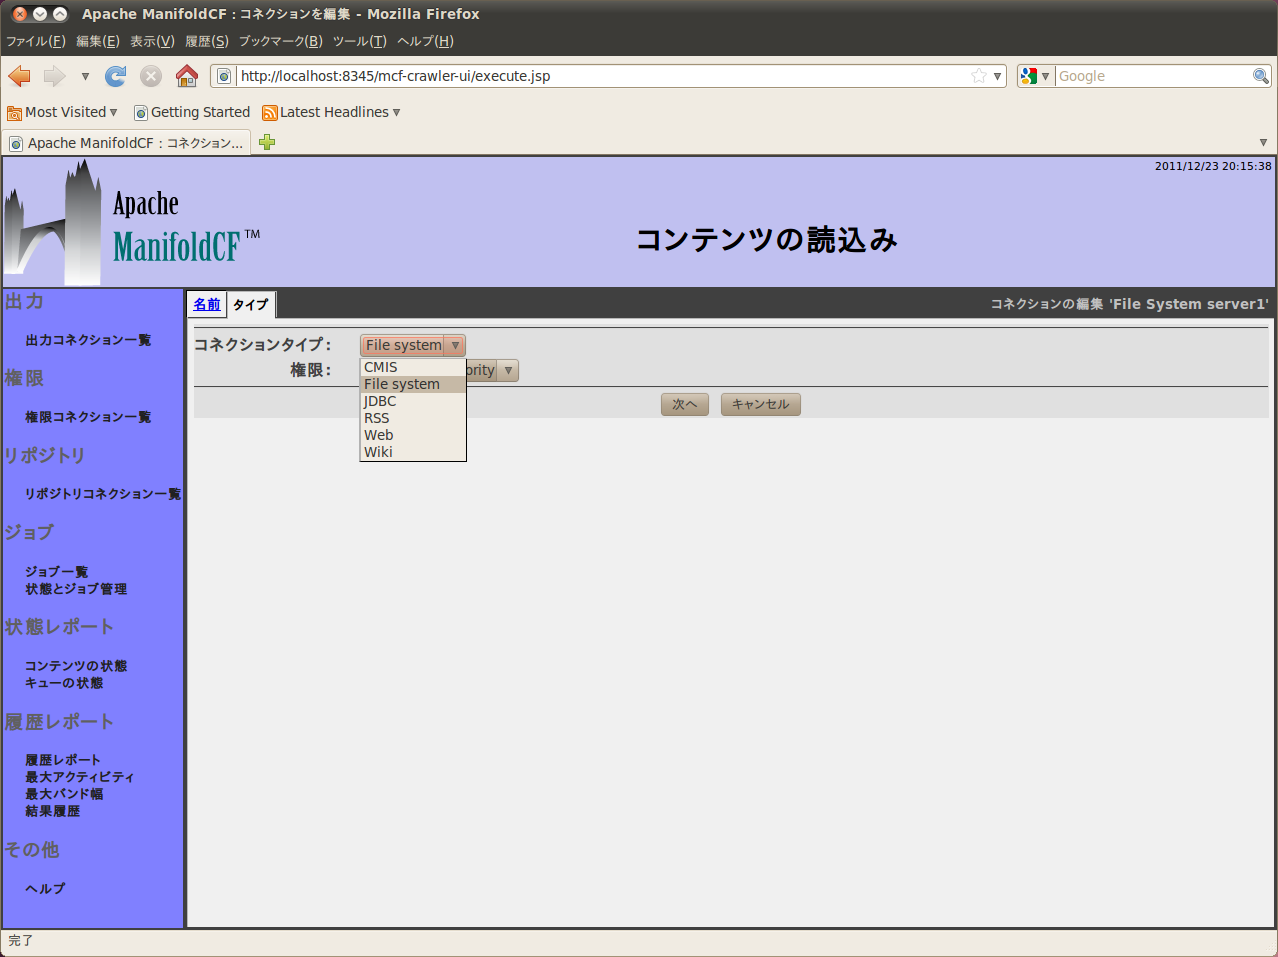1278x957 pixels.
Task: Choose Wiki in the connection type dropdown
Action: (378, 452)
